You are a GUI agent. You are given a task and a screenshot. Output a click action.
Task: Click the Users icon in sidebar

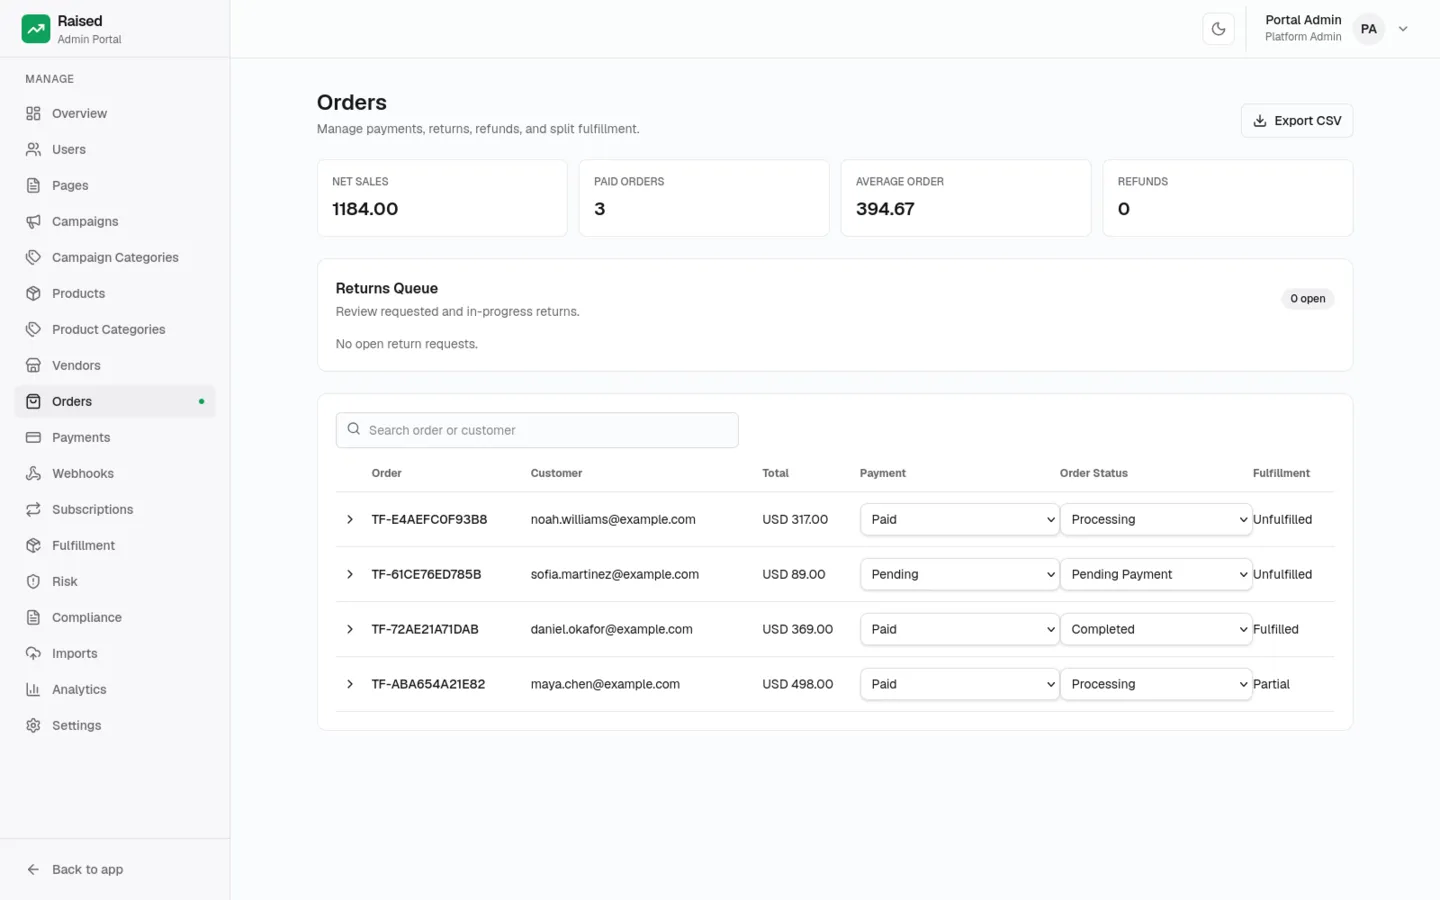tap(33, 149)
